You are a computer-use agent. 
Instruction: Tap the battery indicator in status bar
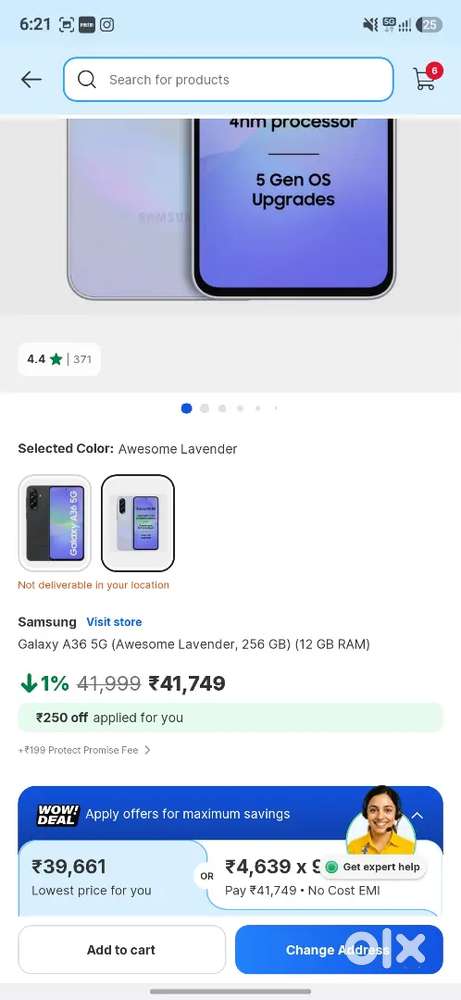tap(428, 25)
